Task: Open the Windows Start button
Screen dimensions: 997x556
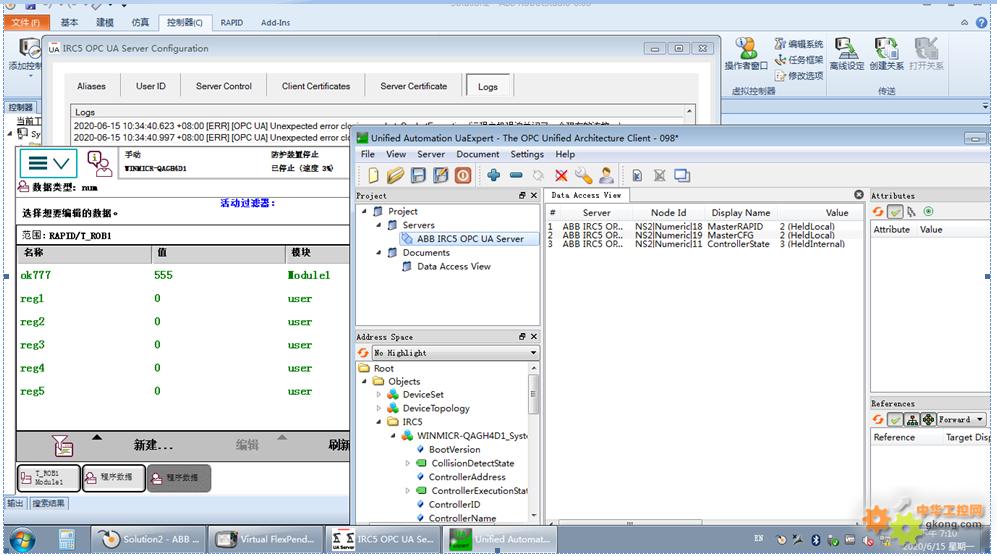Action: (x=22, y=539)
